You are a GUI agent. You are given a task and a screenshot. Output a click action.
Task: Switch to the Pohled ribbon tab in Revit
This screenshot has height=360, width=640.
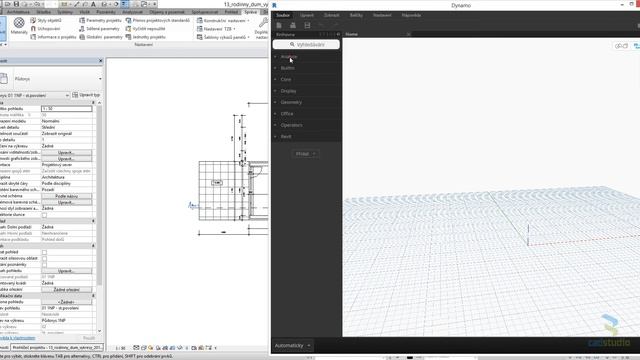pos(231,12)
